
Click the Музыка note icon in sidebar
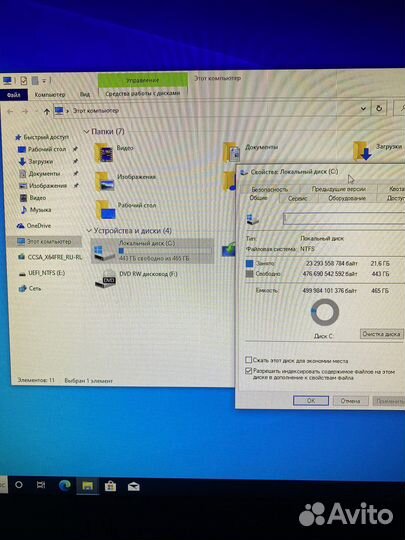(x=23, y=210)
